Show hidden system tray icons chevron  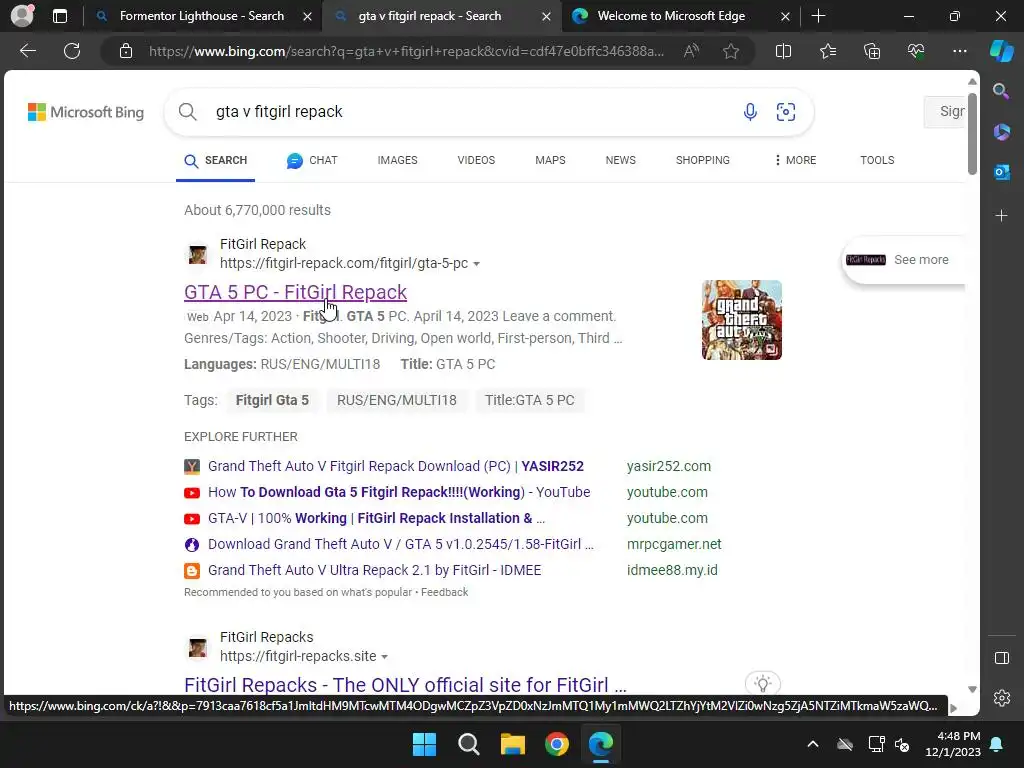tap(812, 744)
